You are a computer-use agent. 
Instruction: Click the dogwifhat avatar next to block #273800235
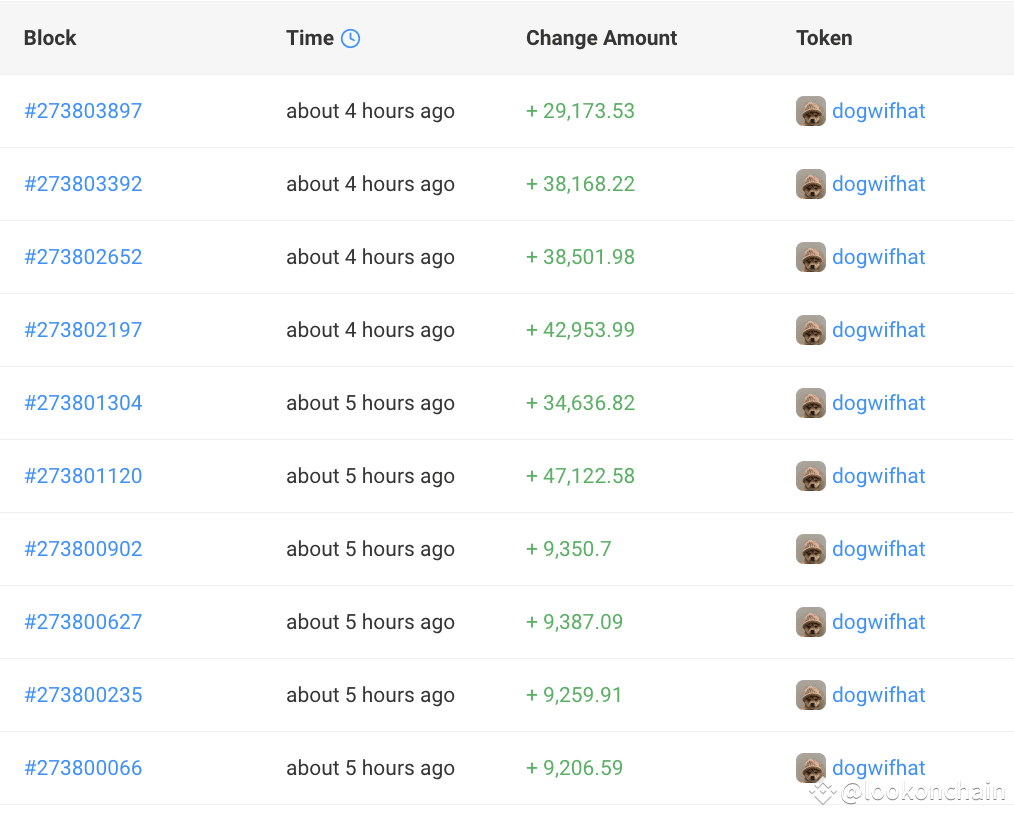(811, 695)
